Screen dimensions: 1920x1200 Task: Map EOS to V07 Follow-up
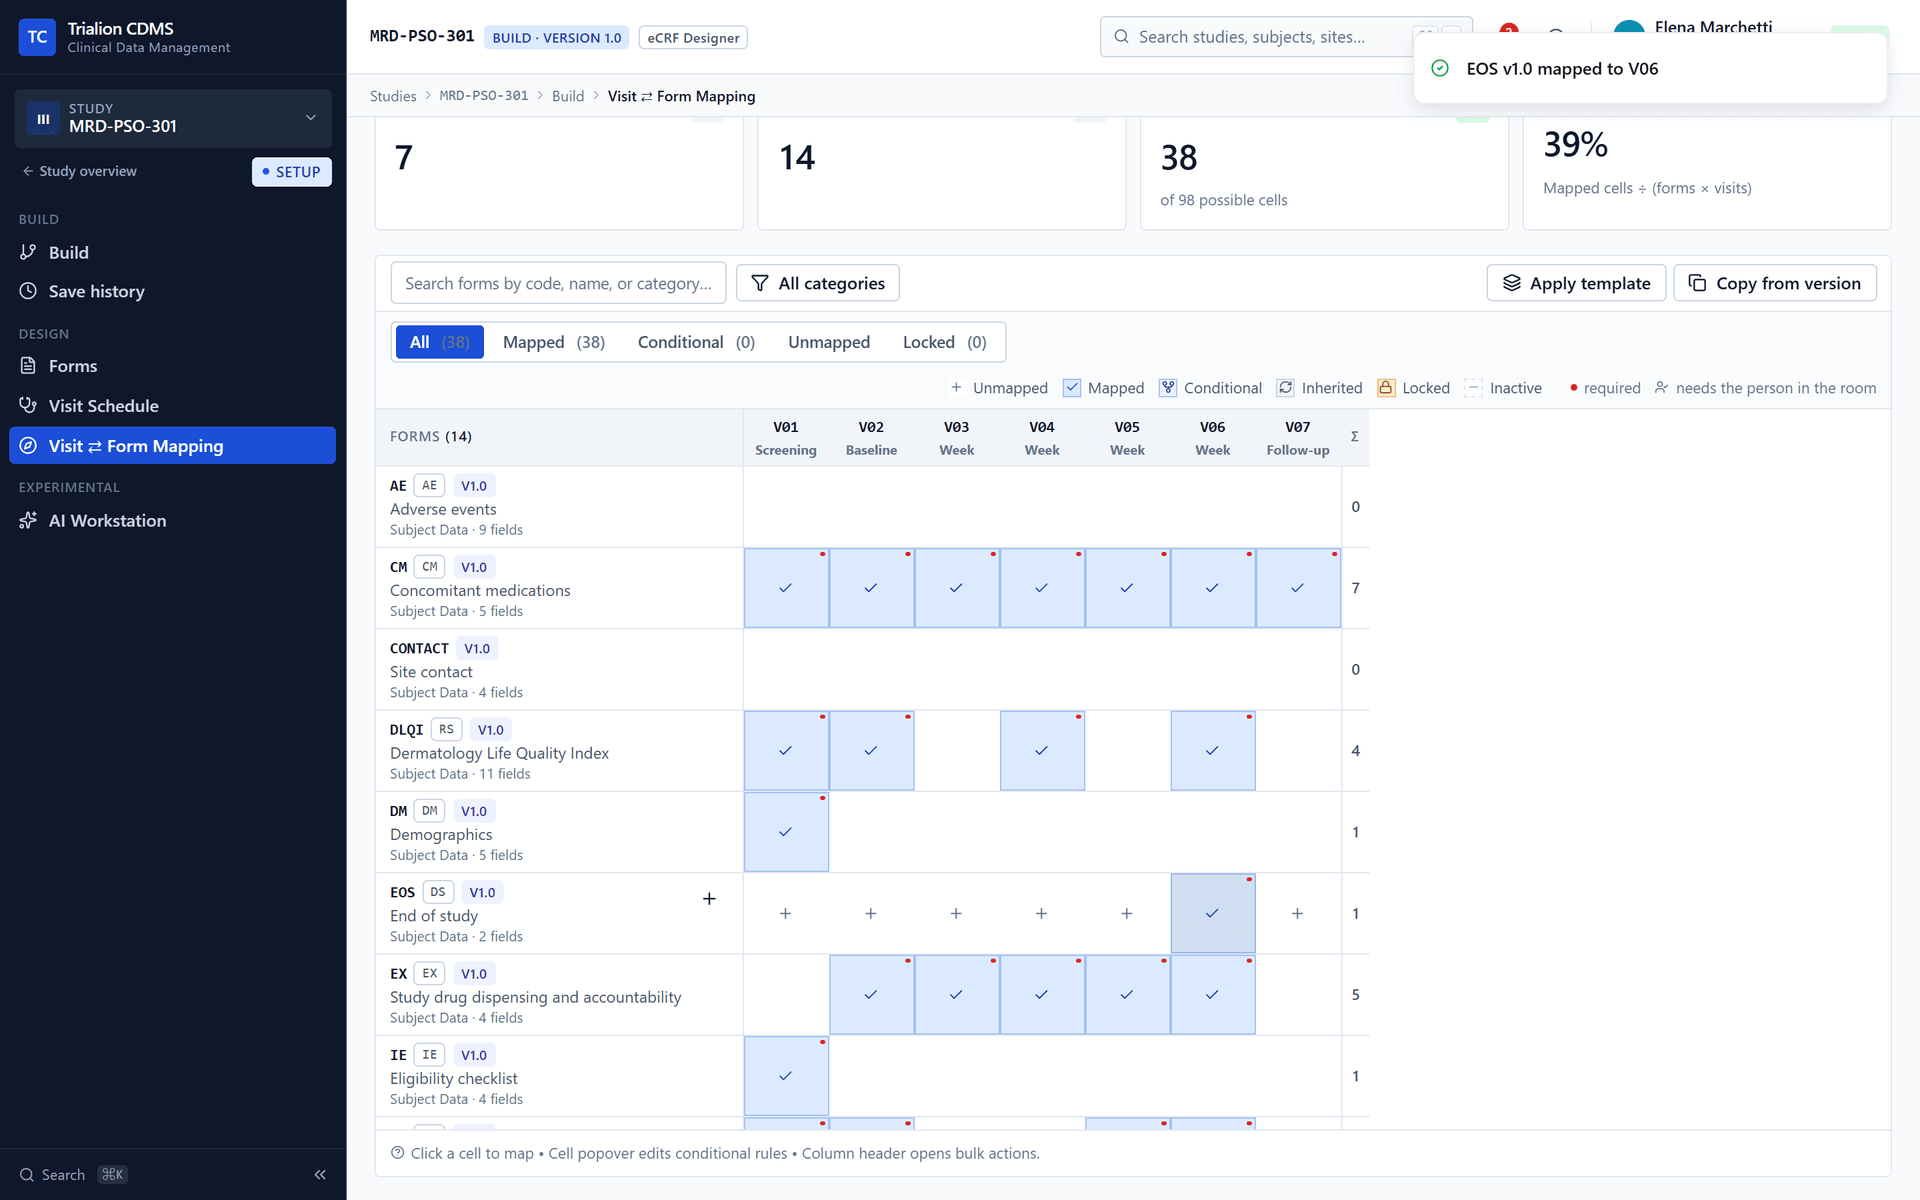pyautogui.click(x=1297, y=913)
